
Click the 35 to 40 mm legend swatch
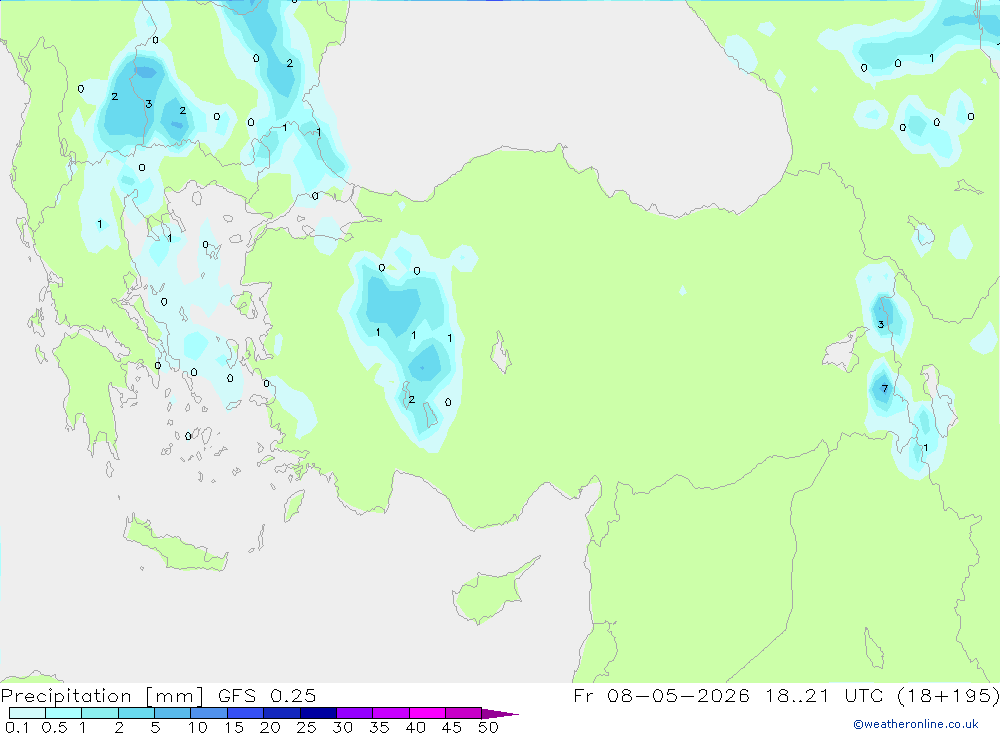390,713
